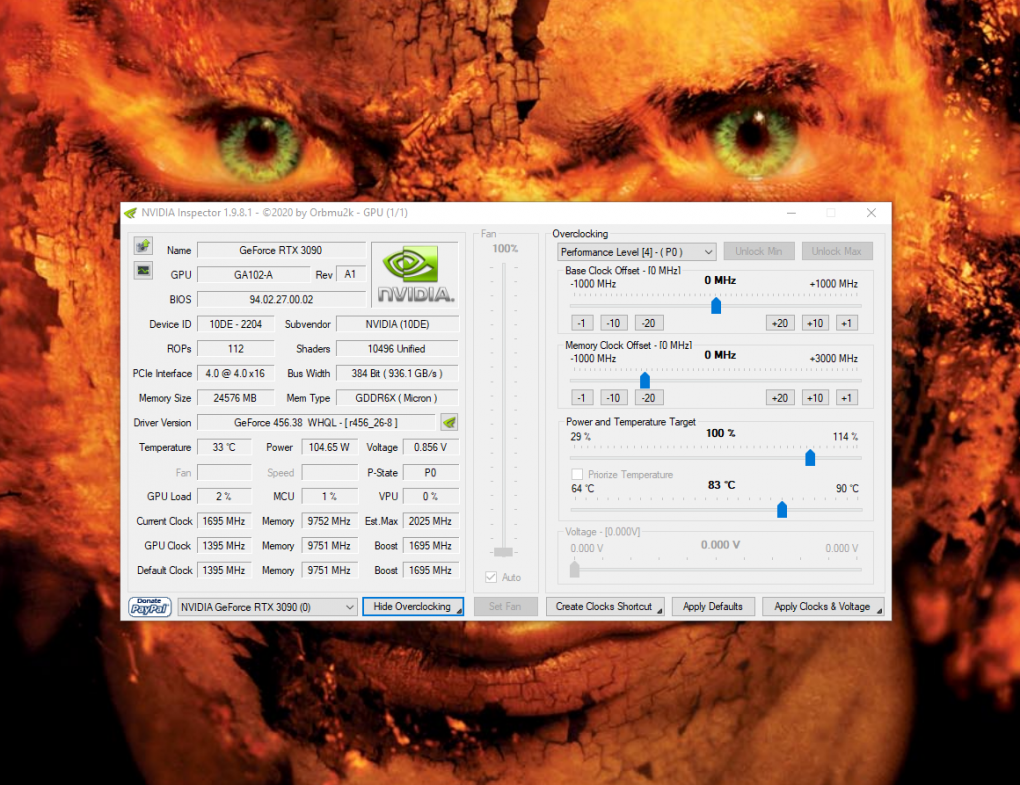This screenshot has width=1020, height=785.
Task: Click the vertical fan speed slider handle
Action: click(503, 552)
